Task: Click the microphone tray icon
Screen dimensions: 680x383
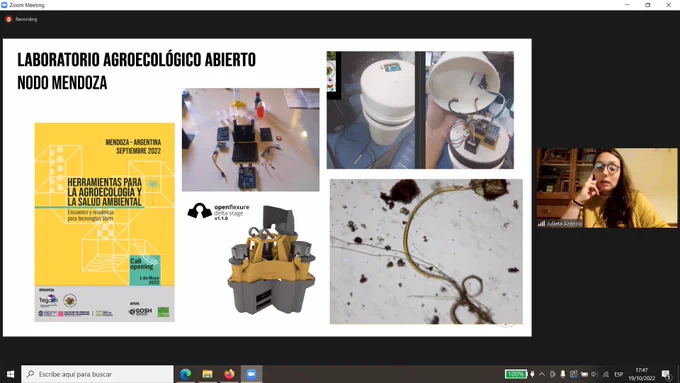Action: 562,374
